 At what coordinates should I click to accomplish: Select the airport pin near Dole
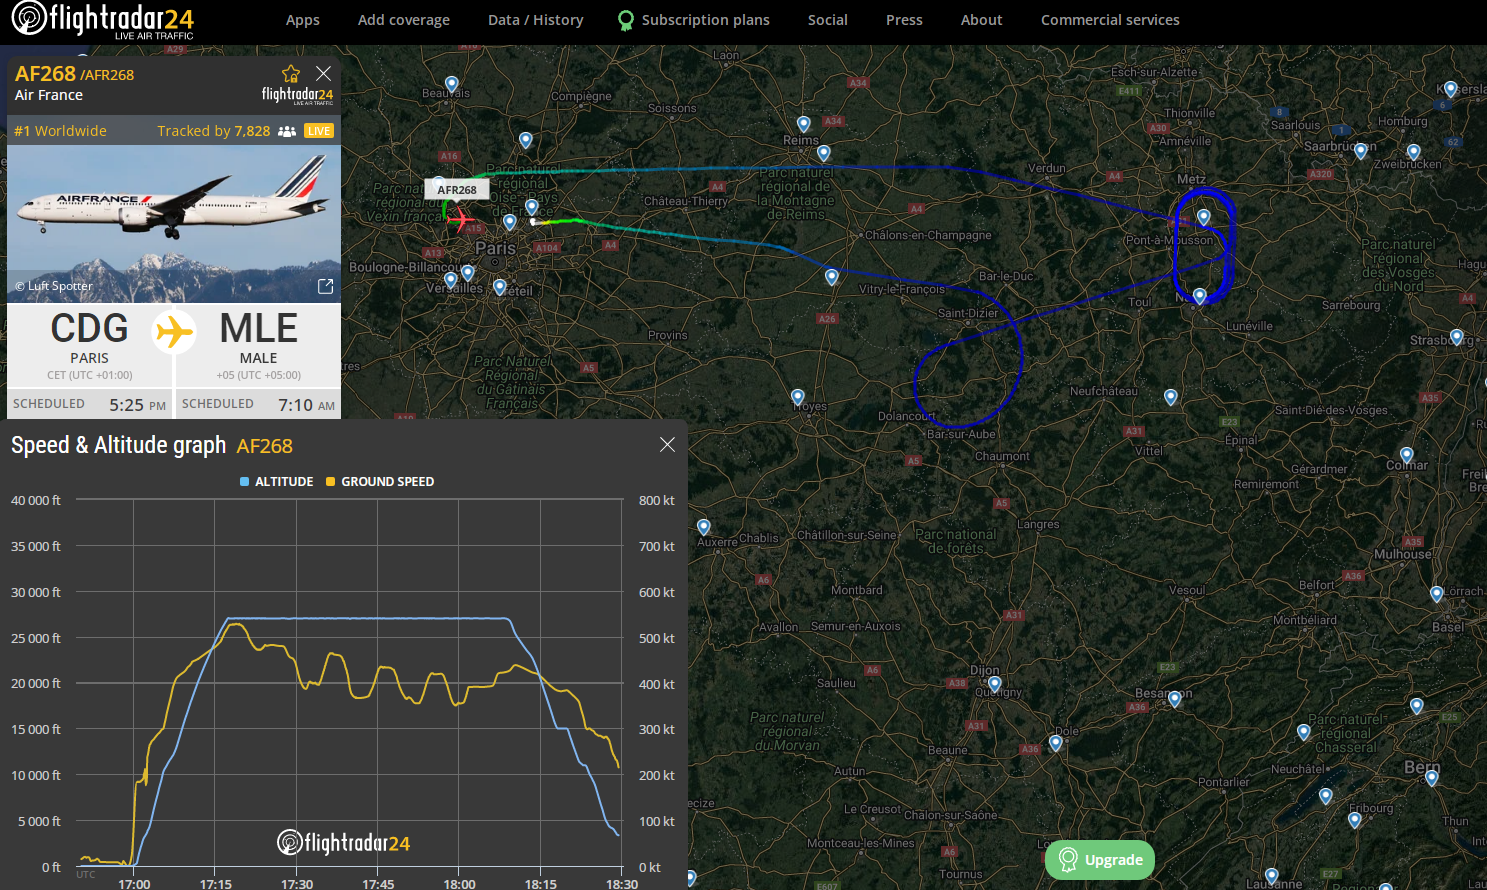pyautogui.click(x=1056, y=743)
